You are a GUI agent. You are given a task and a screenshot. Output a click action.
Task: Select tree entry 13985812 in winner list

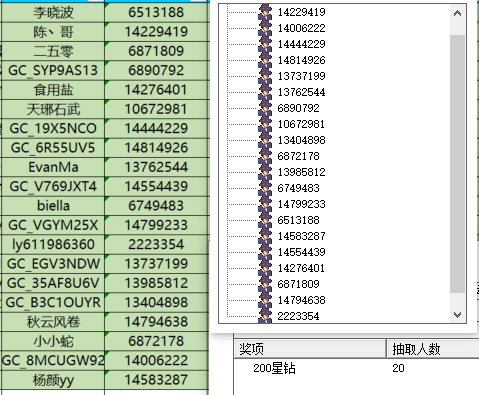301,172
